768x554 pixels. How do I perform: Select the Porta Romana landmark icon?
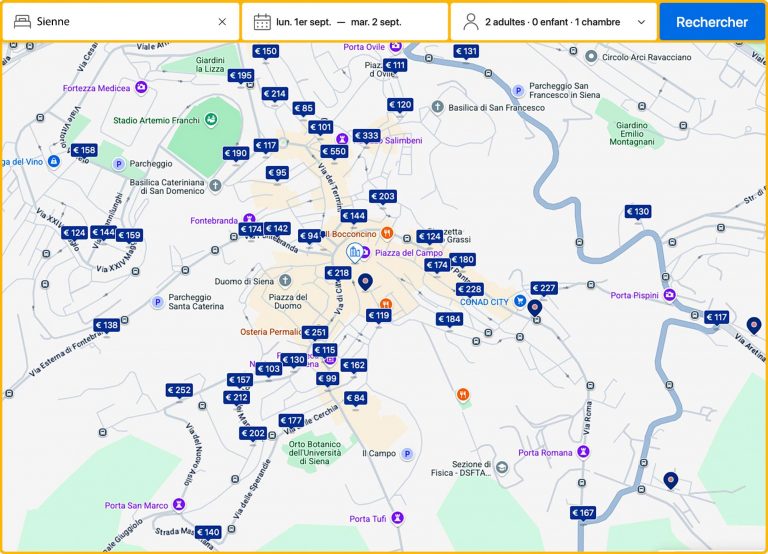click(583, 453)
